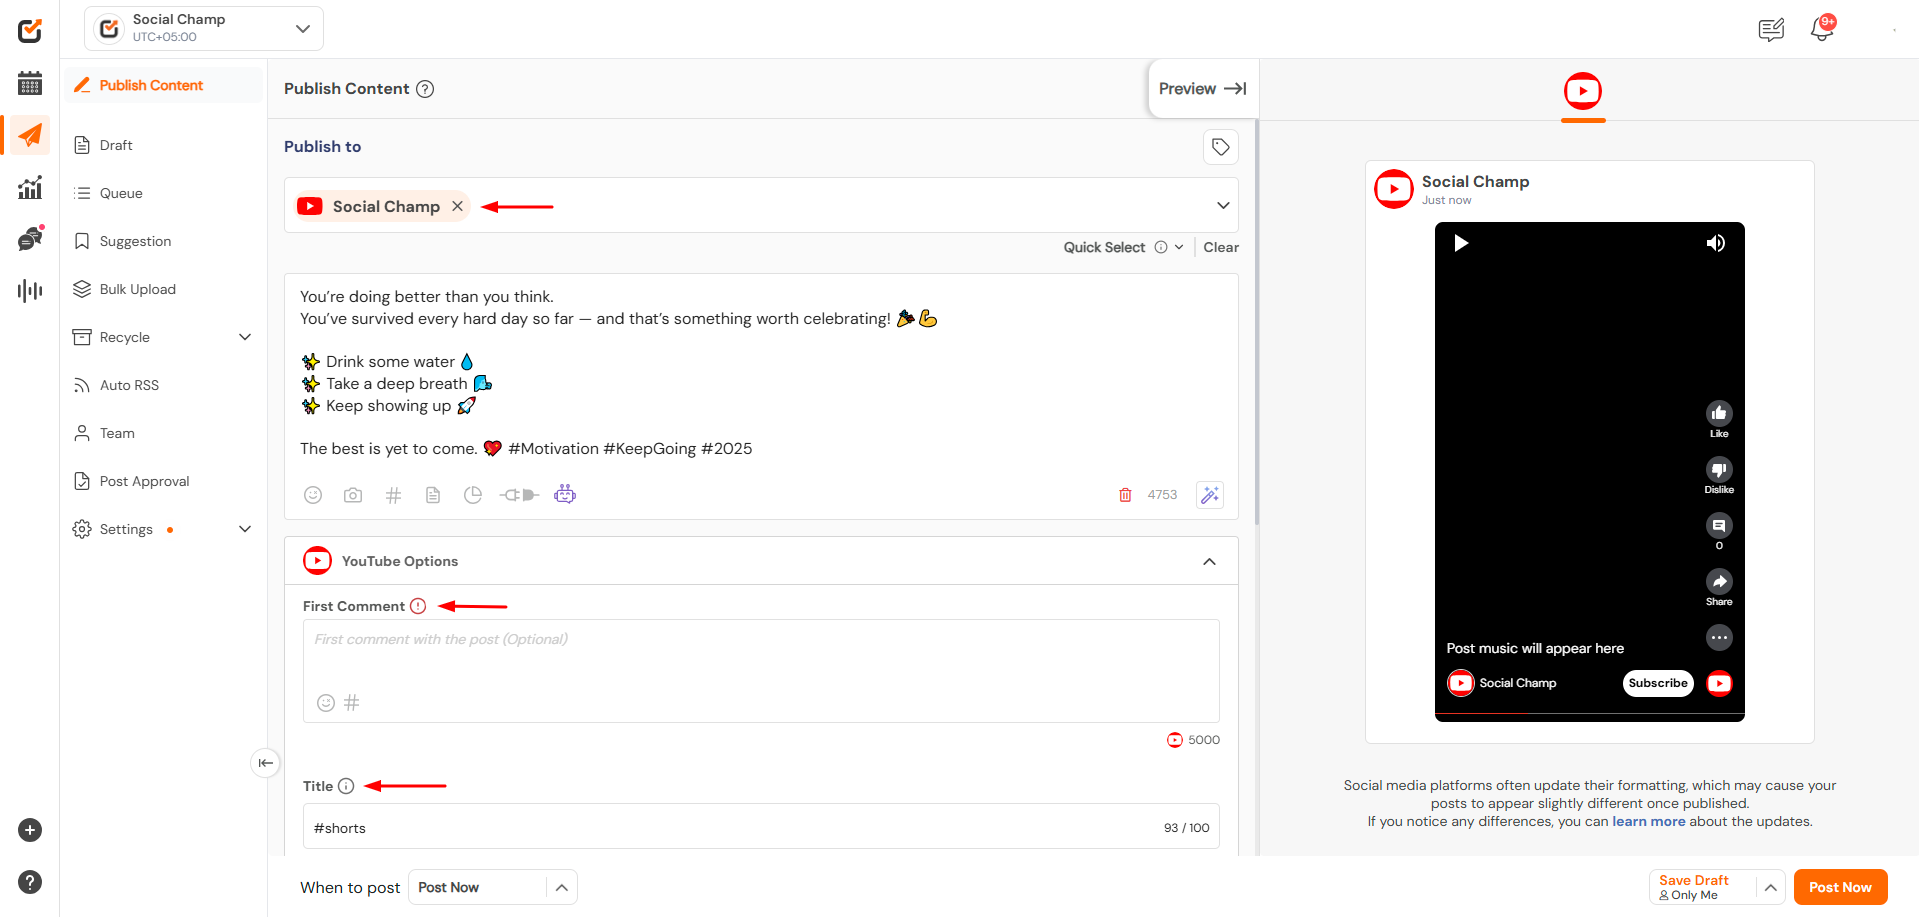The image size is (1919, 917).
Task: Click the plus add icon in left rail
Action: (x=30, y=830)
